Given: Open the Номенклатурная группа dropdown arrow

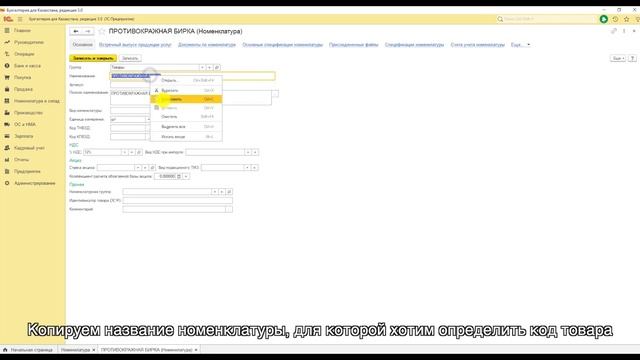Looking at the screenshot, I should (x=214, y=192).
